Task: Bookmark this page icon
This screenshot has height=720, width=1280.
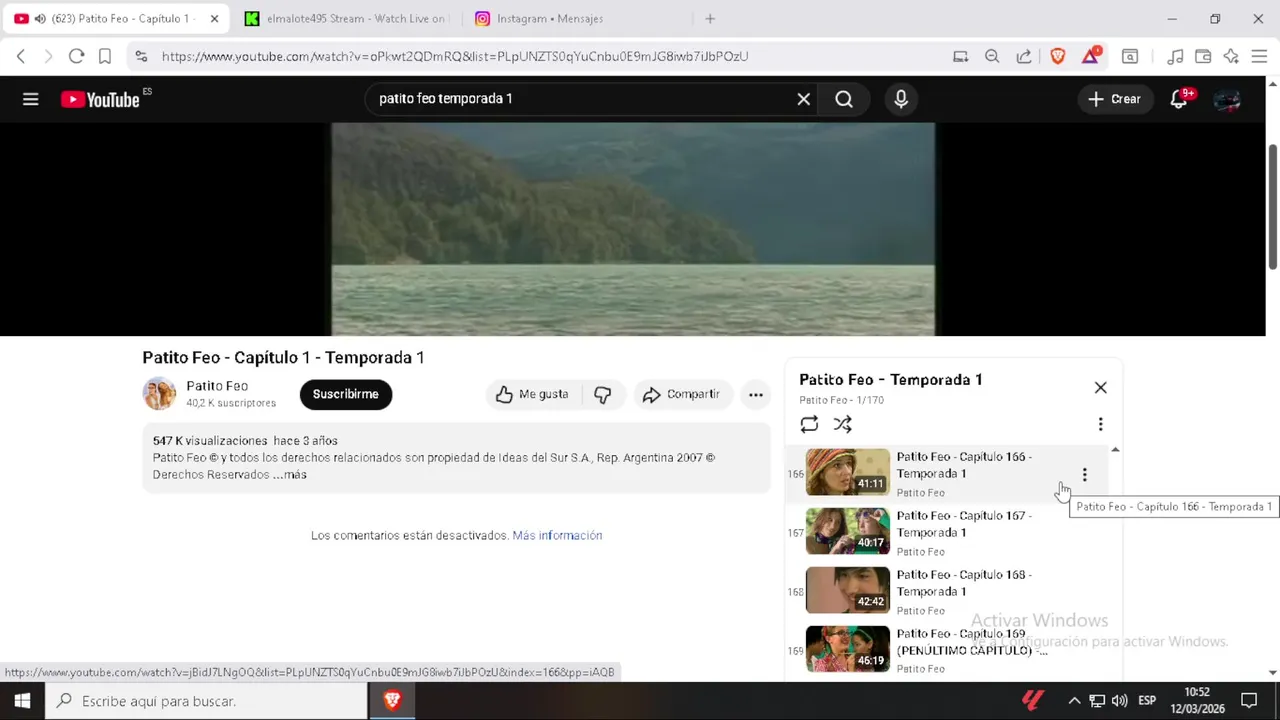Action: pos(104,56)
